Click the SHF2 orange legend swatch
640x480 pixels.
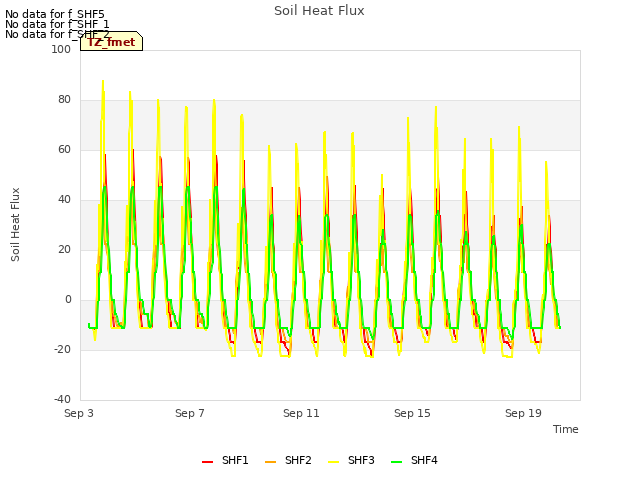tap(270, 462)
